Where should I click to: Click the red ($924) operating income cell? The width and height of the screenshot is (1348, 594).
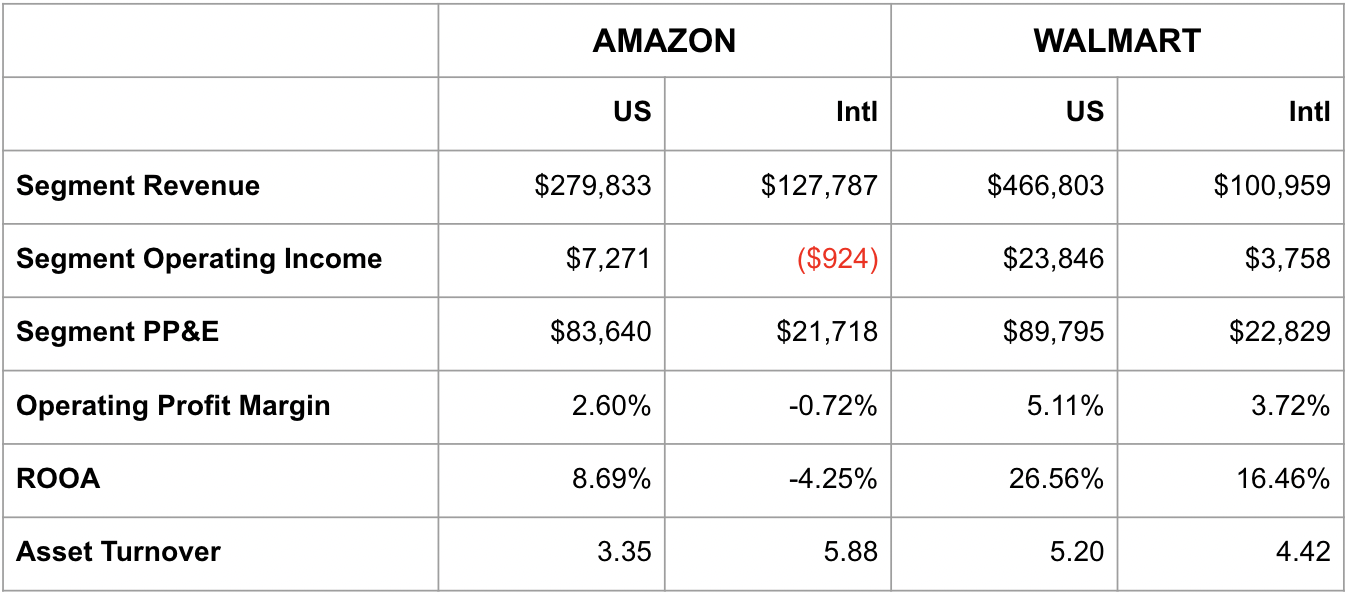click(x=837, y=259)
